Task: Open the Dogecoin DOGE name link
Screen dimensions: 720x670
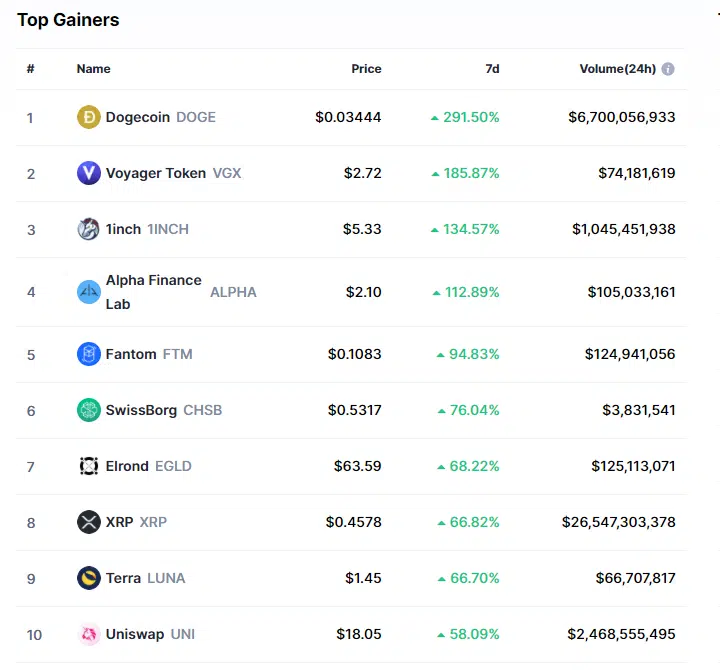Action: coord(160,117)
